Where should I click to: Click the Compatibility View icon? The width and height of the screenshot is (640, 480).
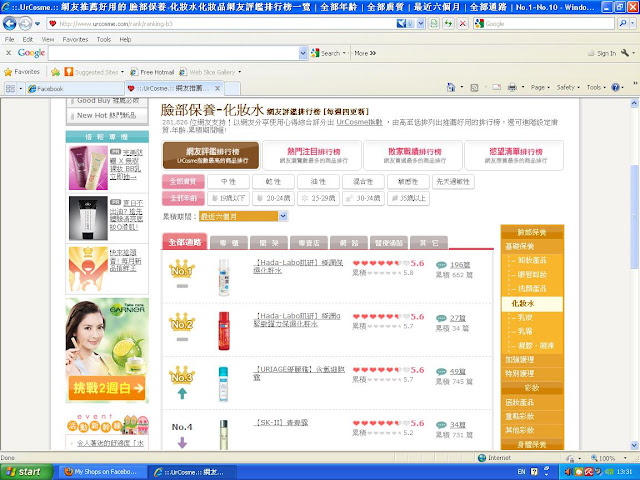434,24
